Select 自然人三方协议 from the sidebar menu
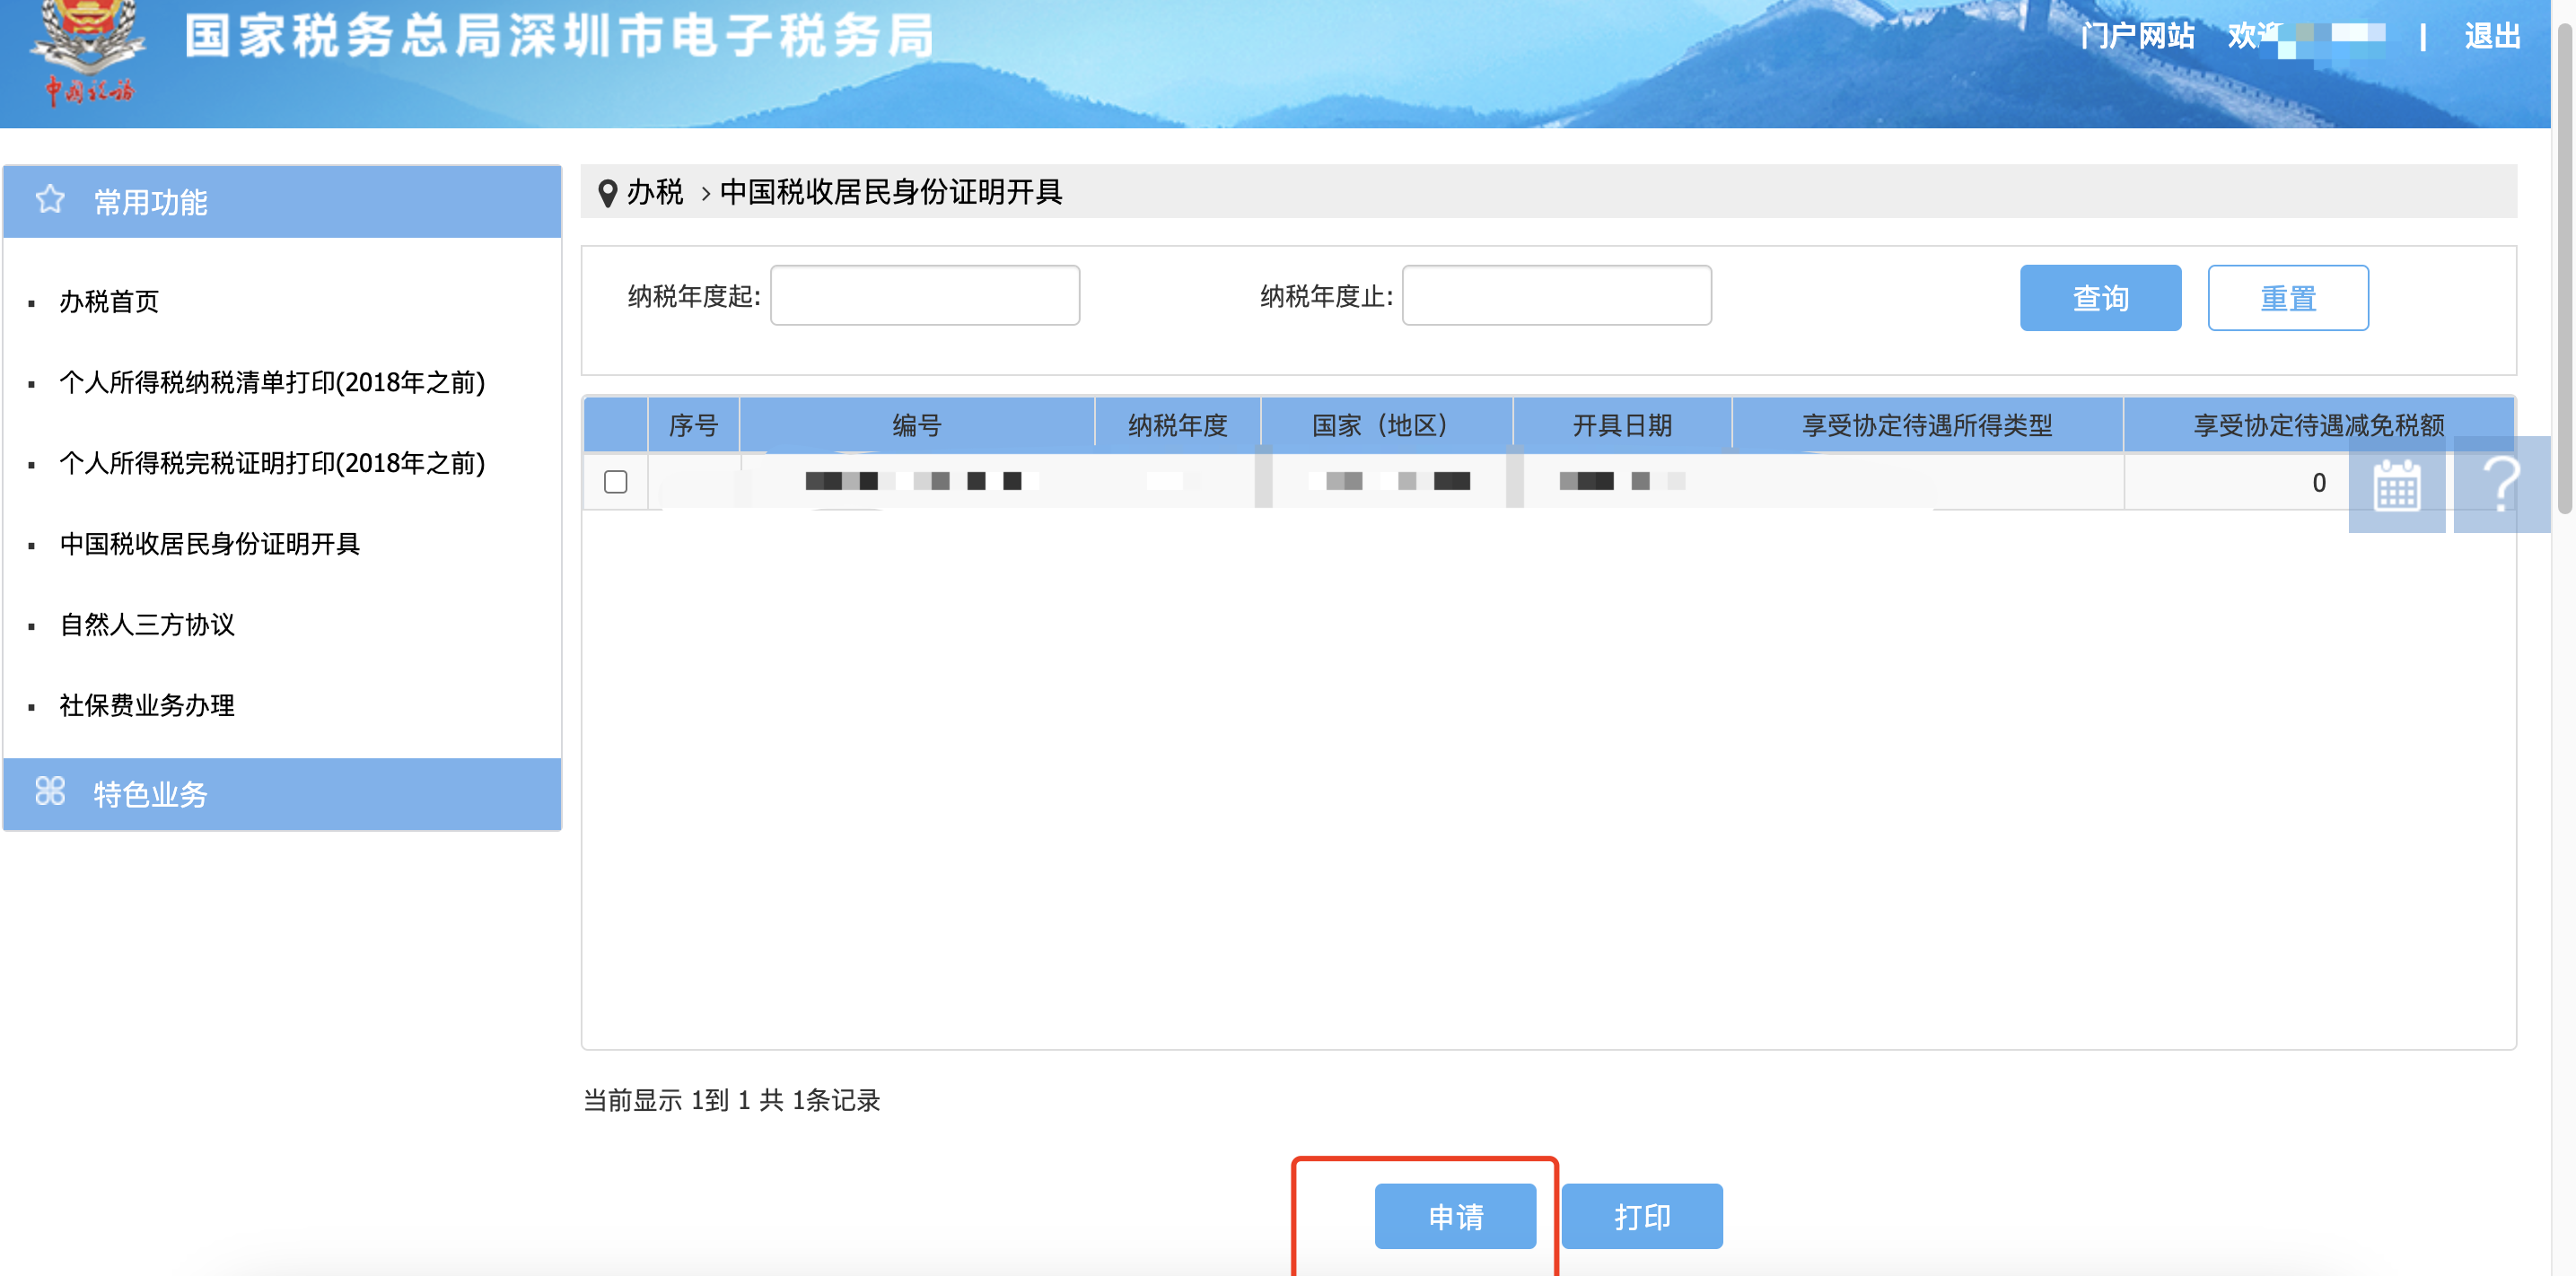Screen dimensions: 2576x1276 click(147, 624)
